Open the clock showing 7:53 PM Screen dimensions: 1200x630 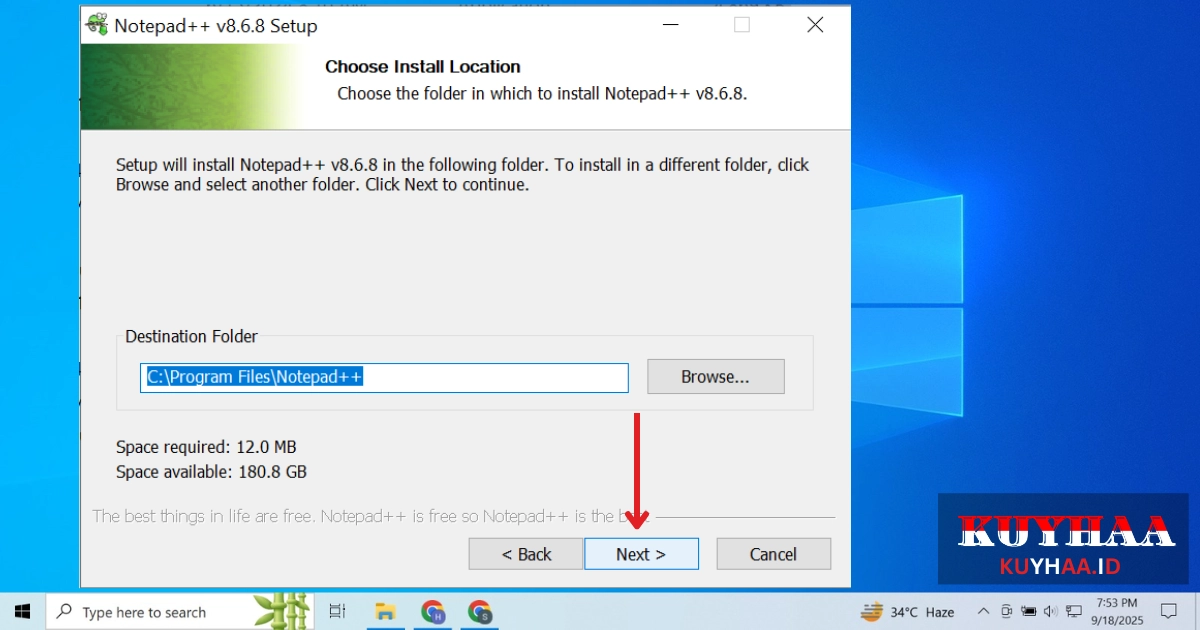tap(1117, 611)
